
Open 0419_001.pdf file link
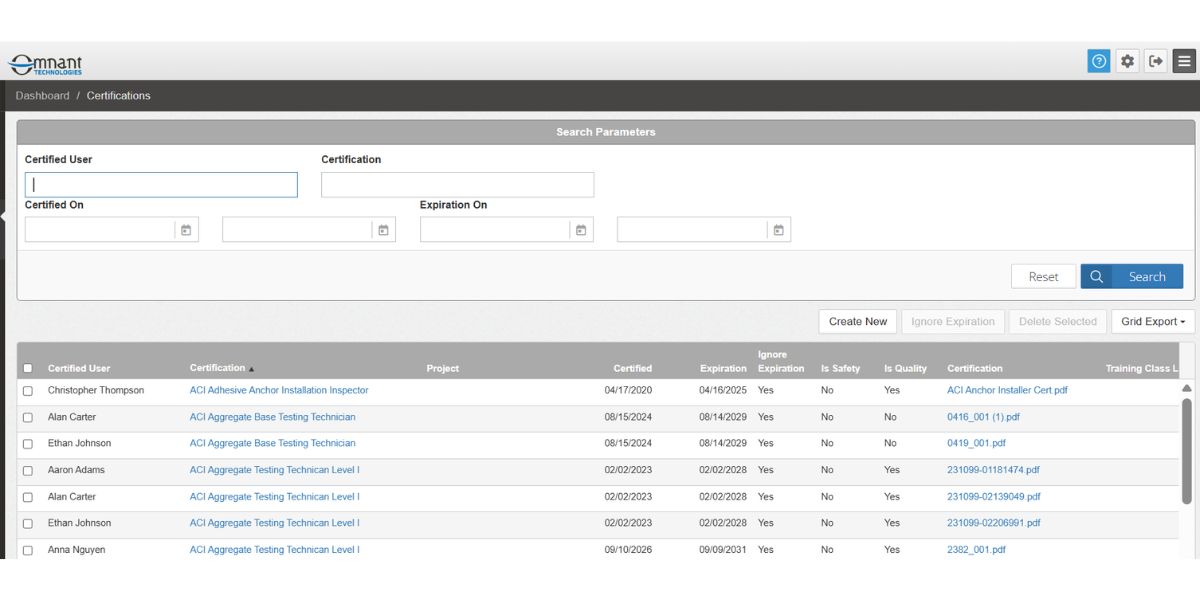click(976, 443)
